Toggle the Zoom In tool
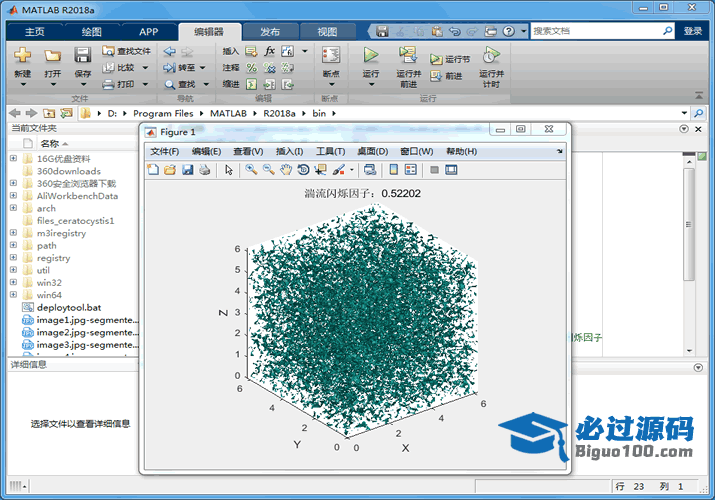The image size is (715, 500). tap(251, 170)
